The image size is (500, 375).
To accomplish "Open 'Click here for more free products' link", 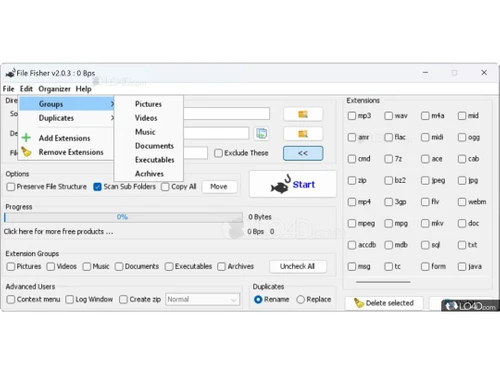I will [59, 231].
